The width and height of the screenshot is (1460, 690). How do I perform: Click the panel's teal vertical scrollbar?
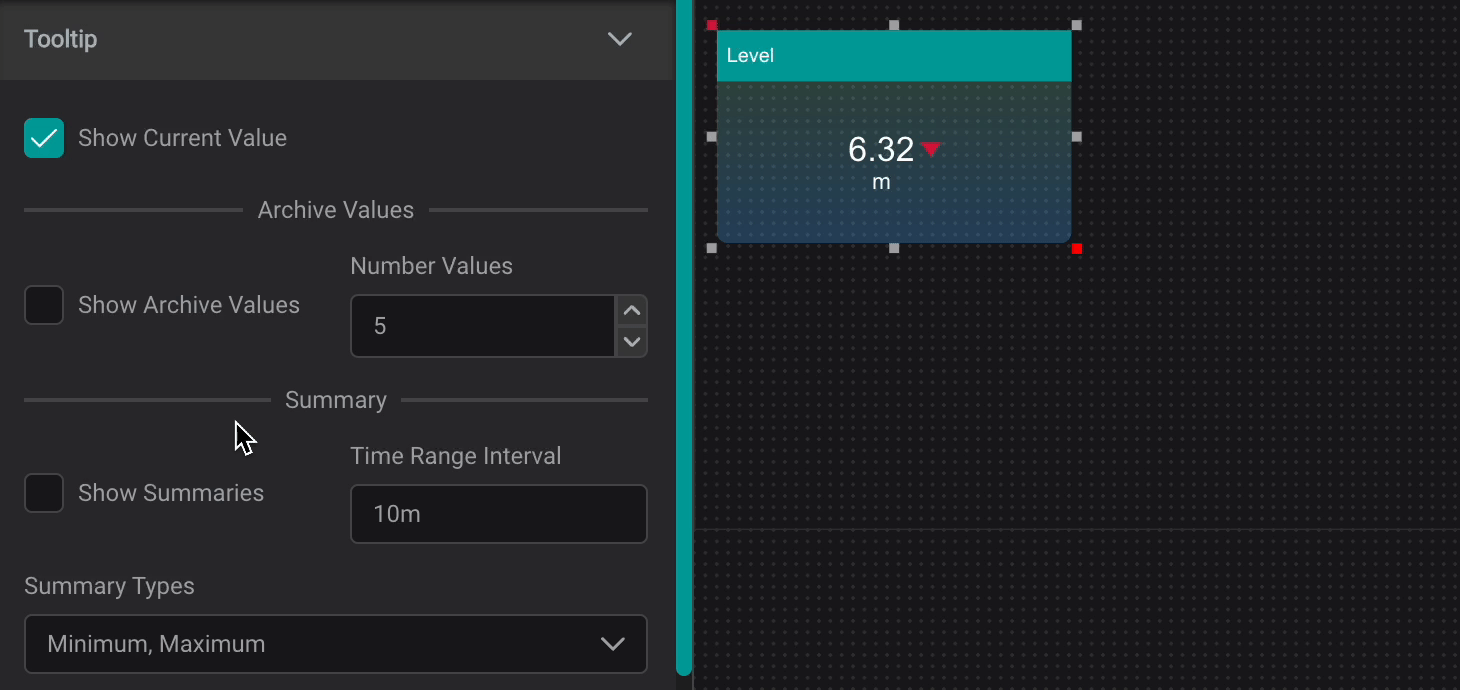pyautogui.click(x=684, y=337)
